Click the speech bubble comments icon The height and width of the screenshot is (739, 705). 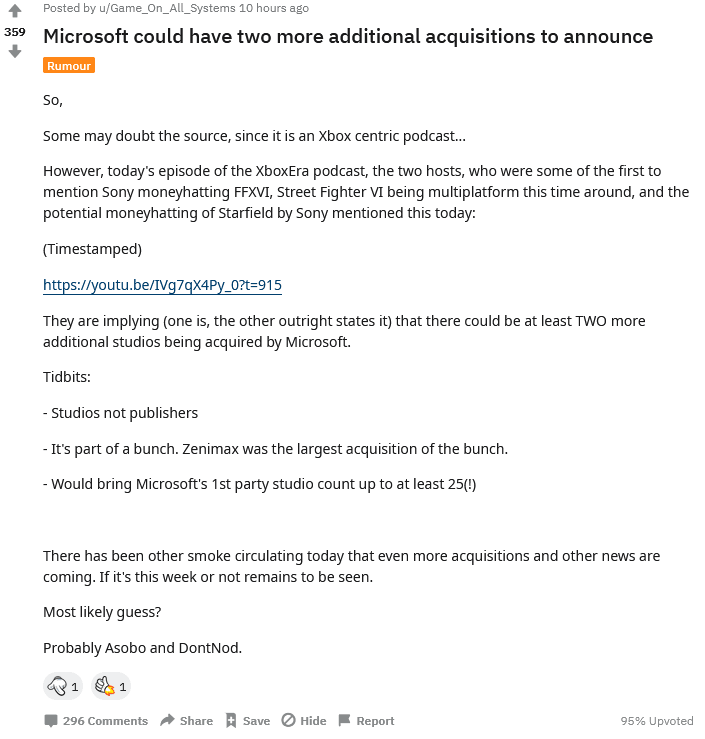click(x=50, y=720)
